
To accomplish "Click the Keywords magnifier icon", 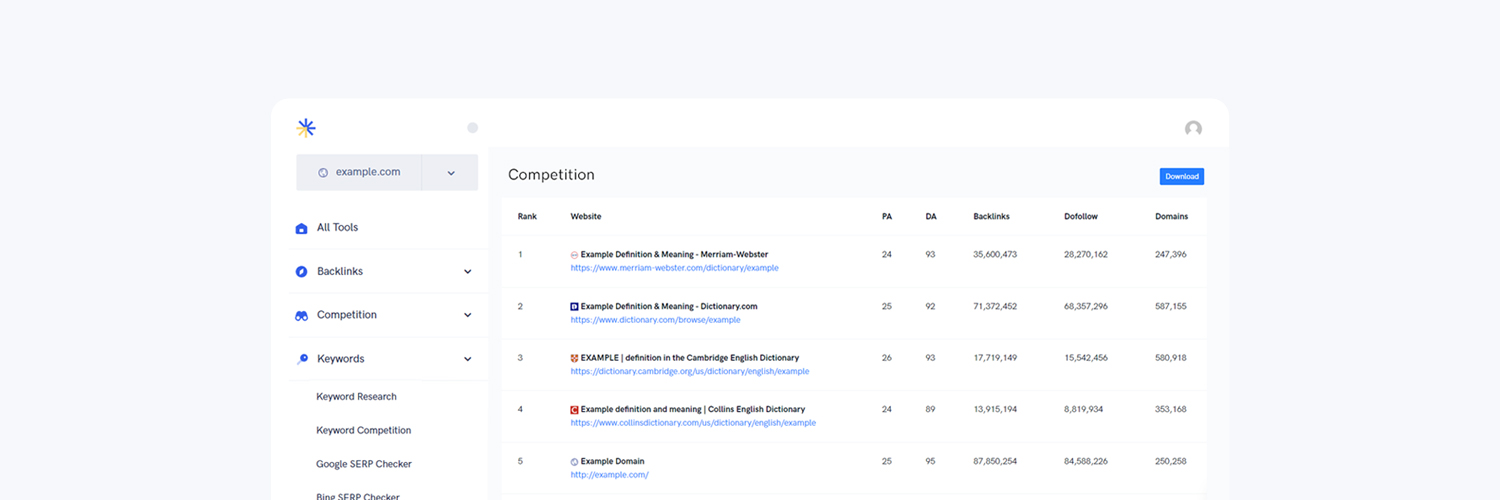I will 302,359.
